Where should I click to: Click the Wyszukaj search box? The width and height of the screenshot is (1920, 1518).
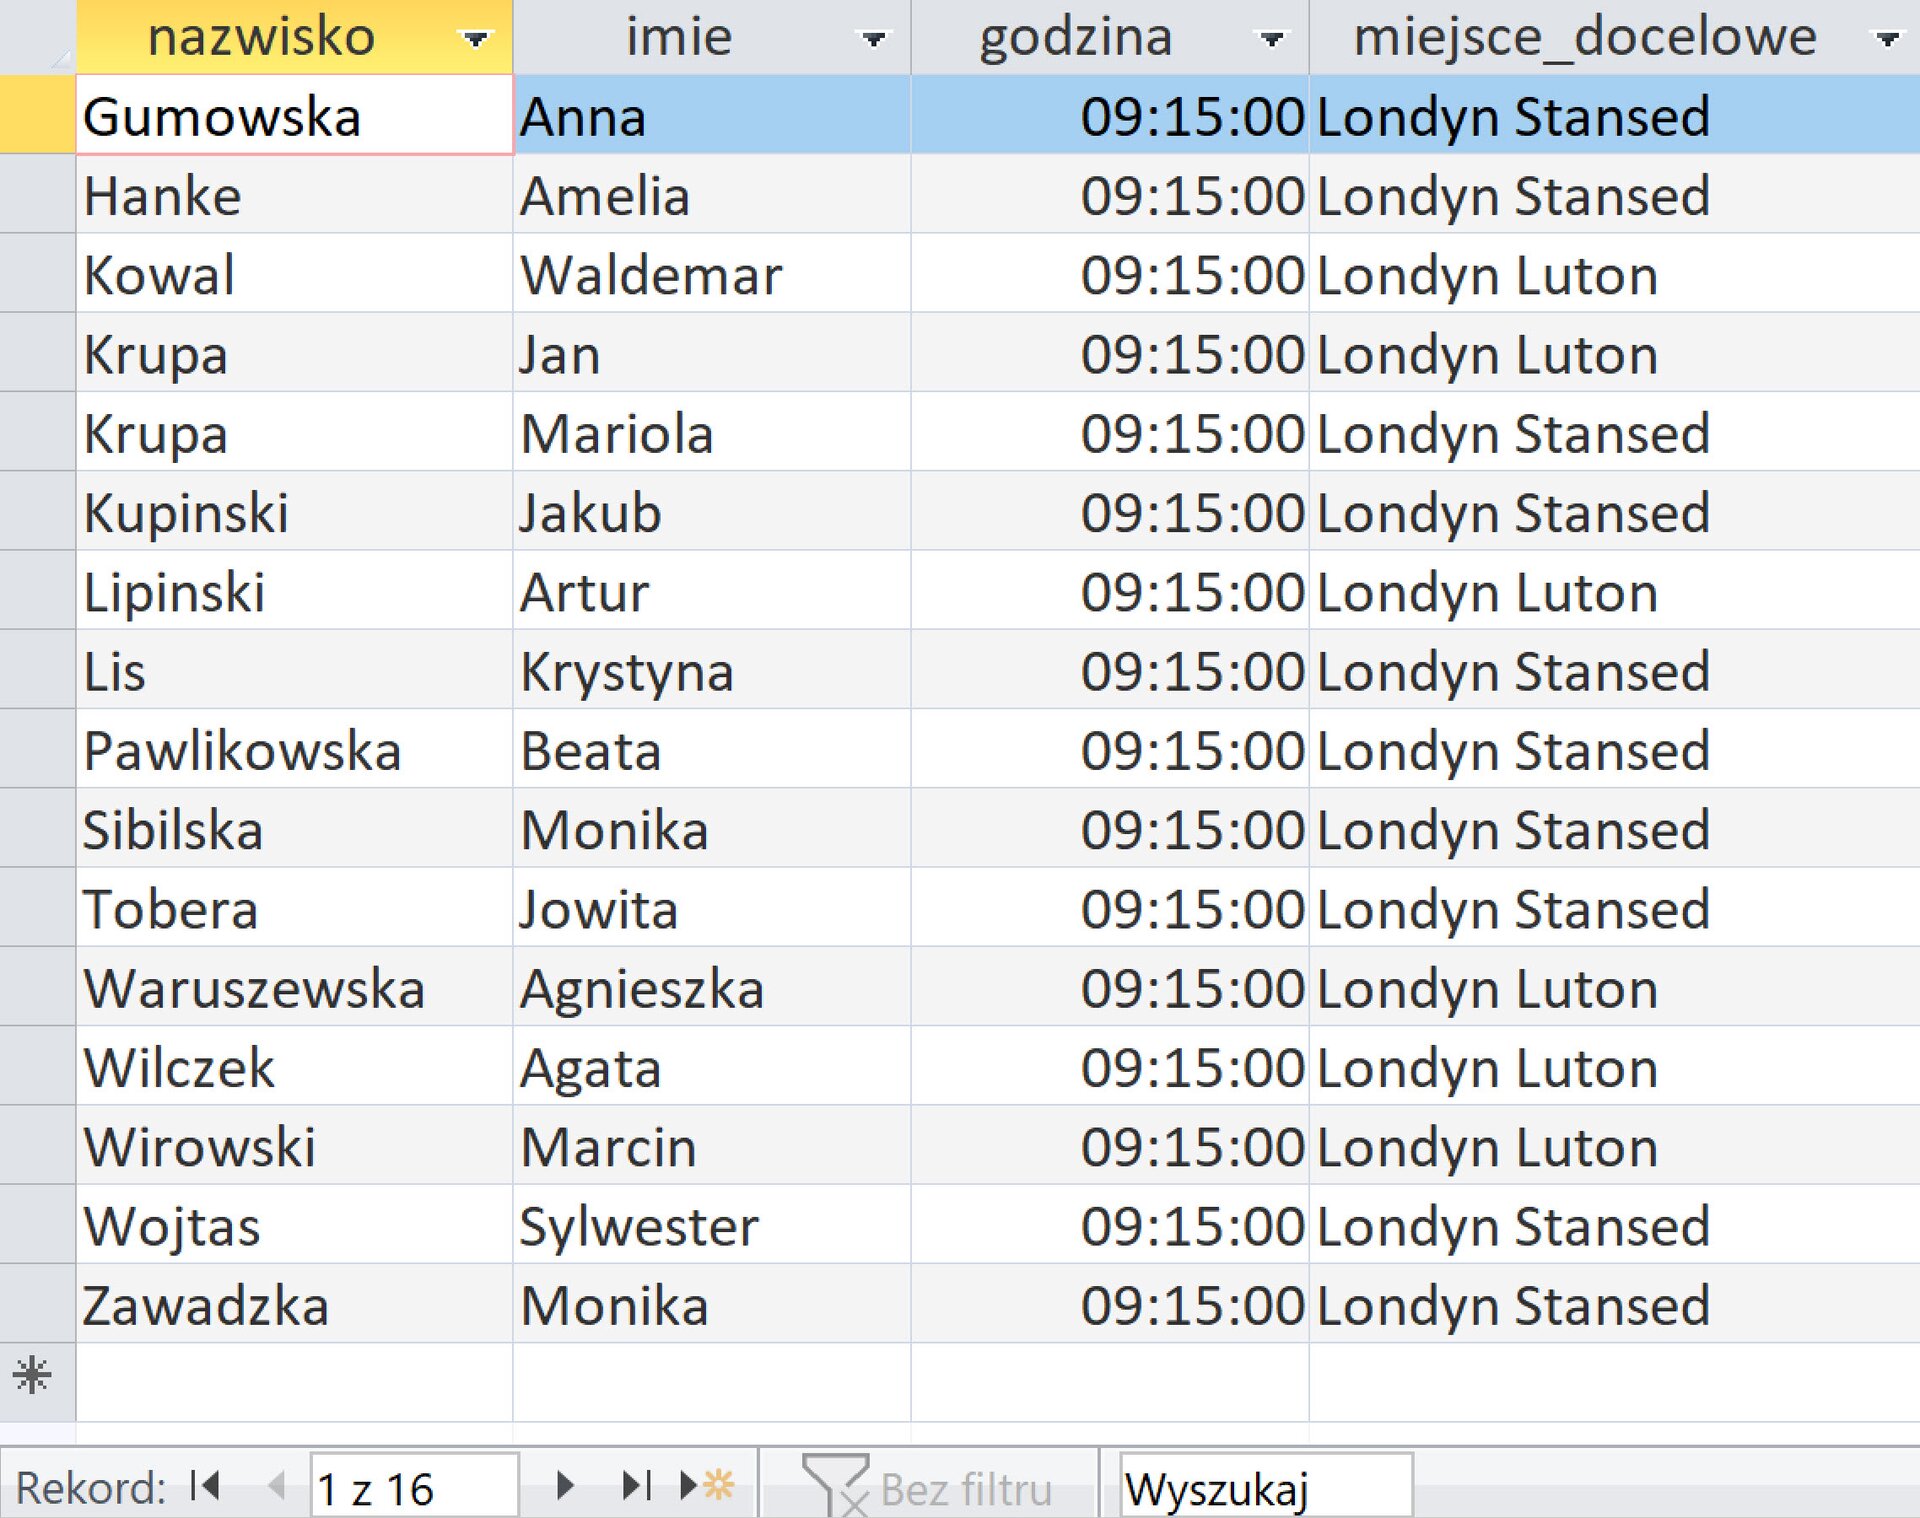click(x=1264, y=1488)
